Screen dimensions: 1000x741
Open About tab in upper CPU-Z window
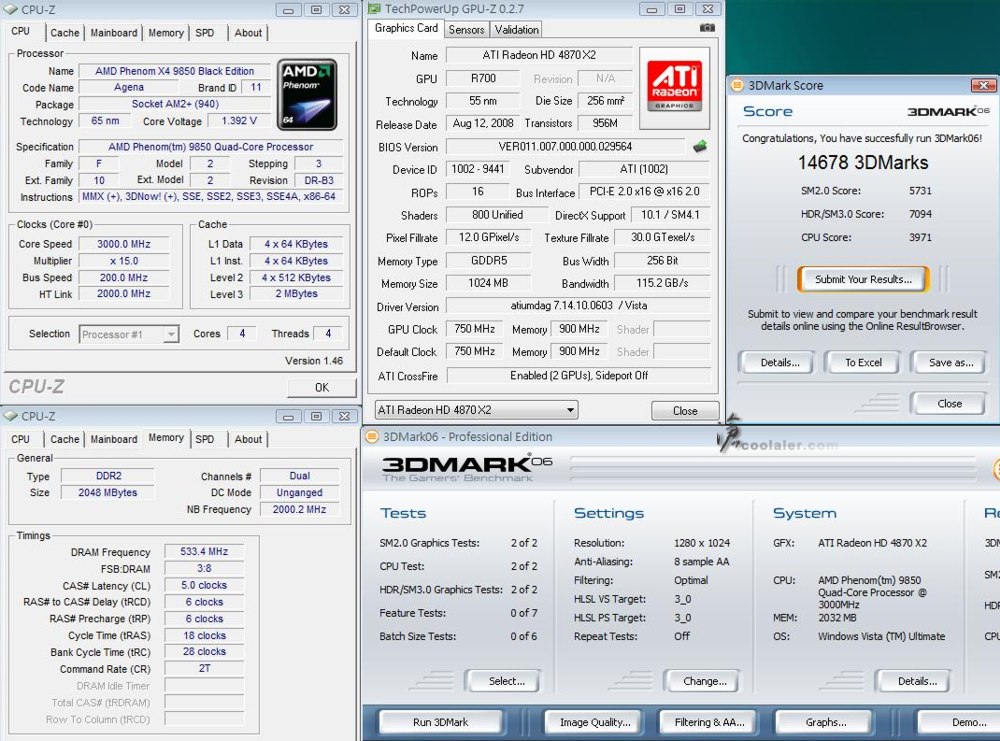248,33
